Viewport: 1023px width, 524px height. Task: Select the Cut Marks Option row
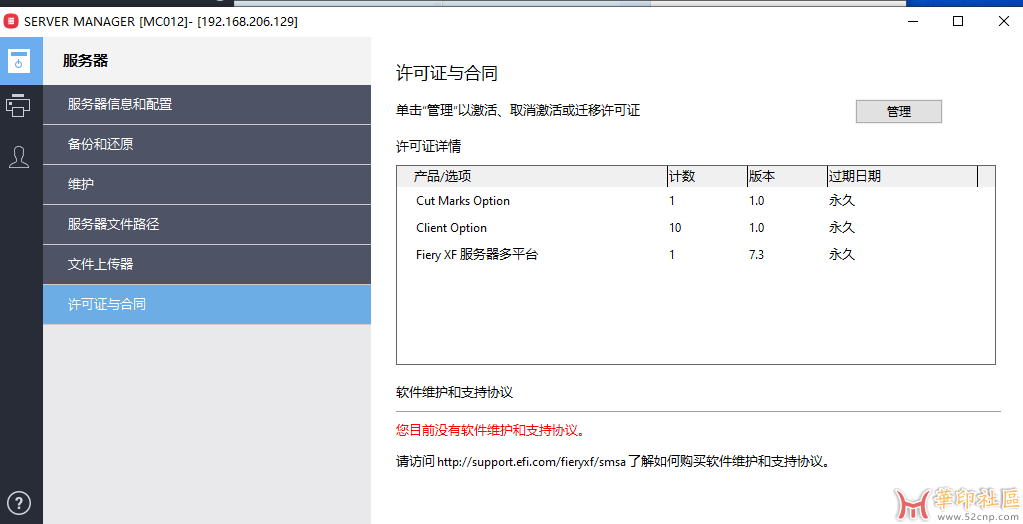point(695,201)
